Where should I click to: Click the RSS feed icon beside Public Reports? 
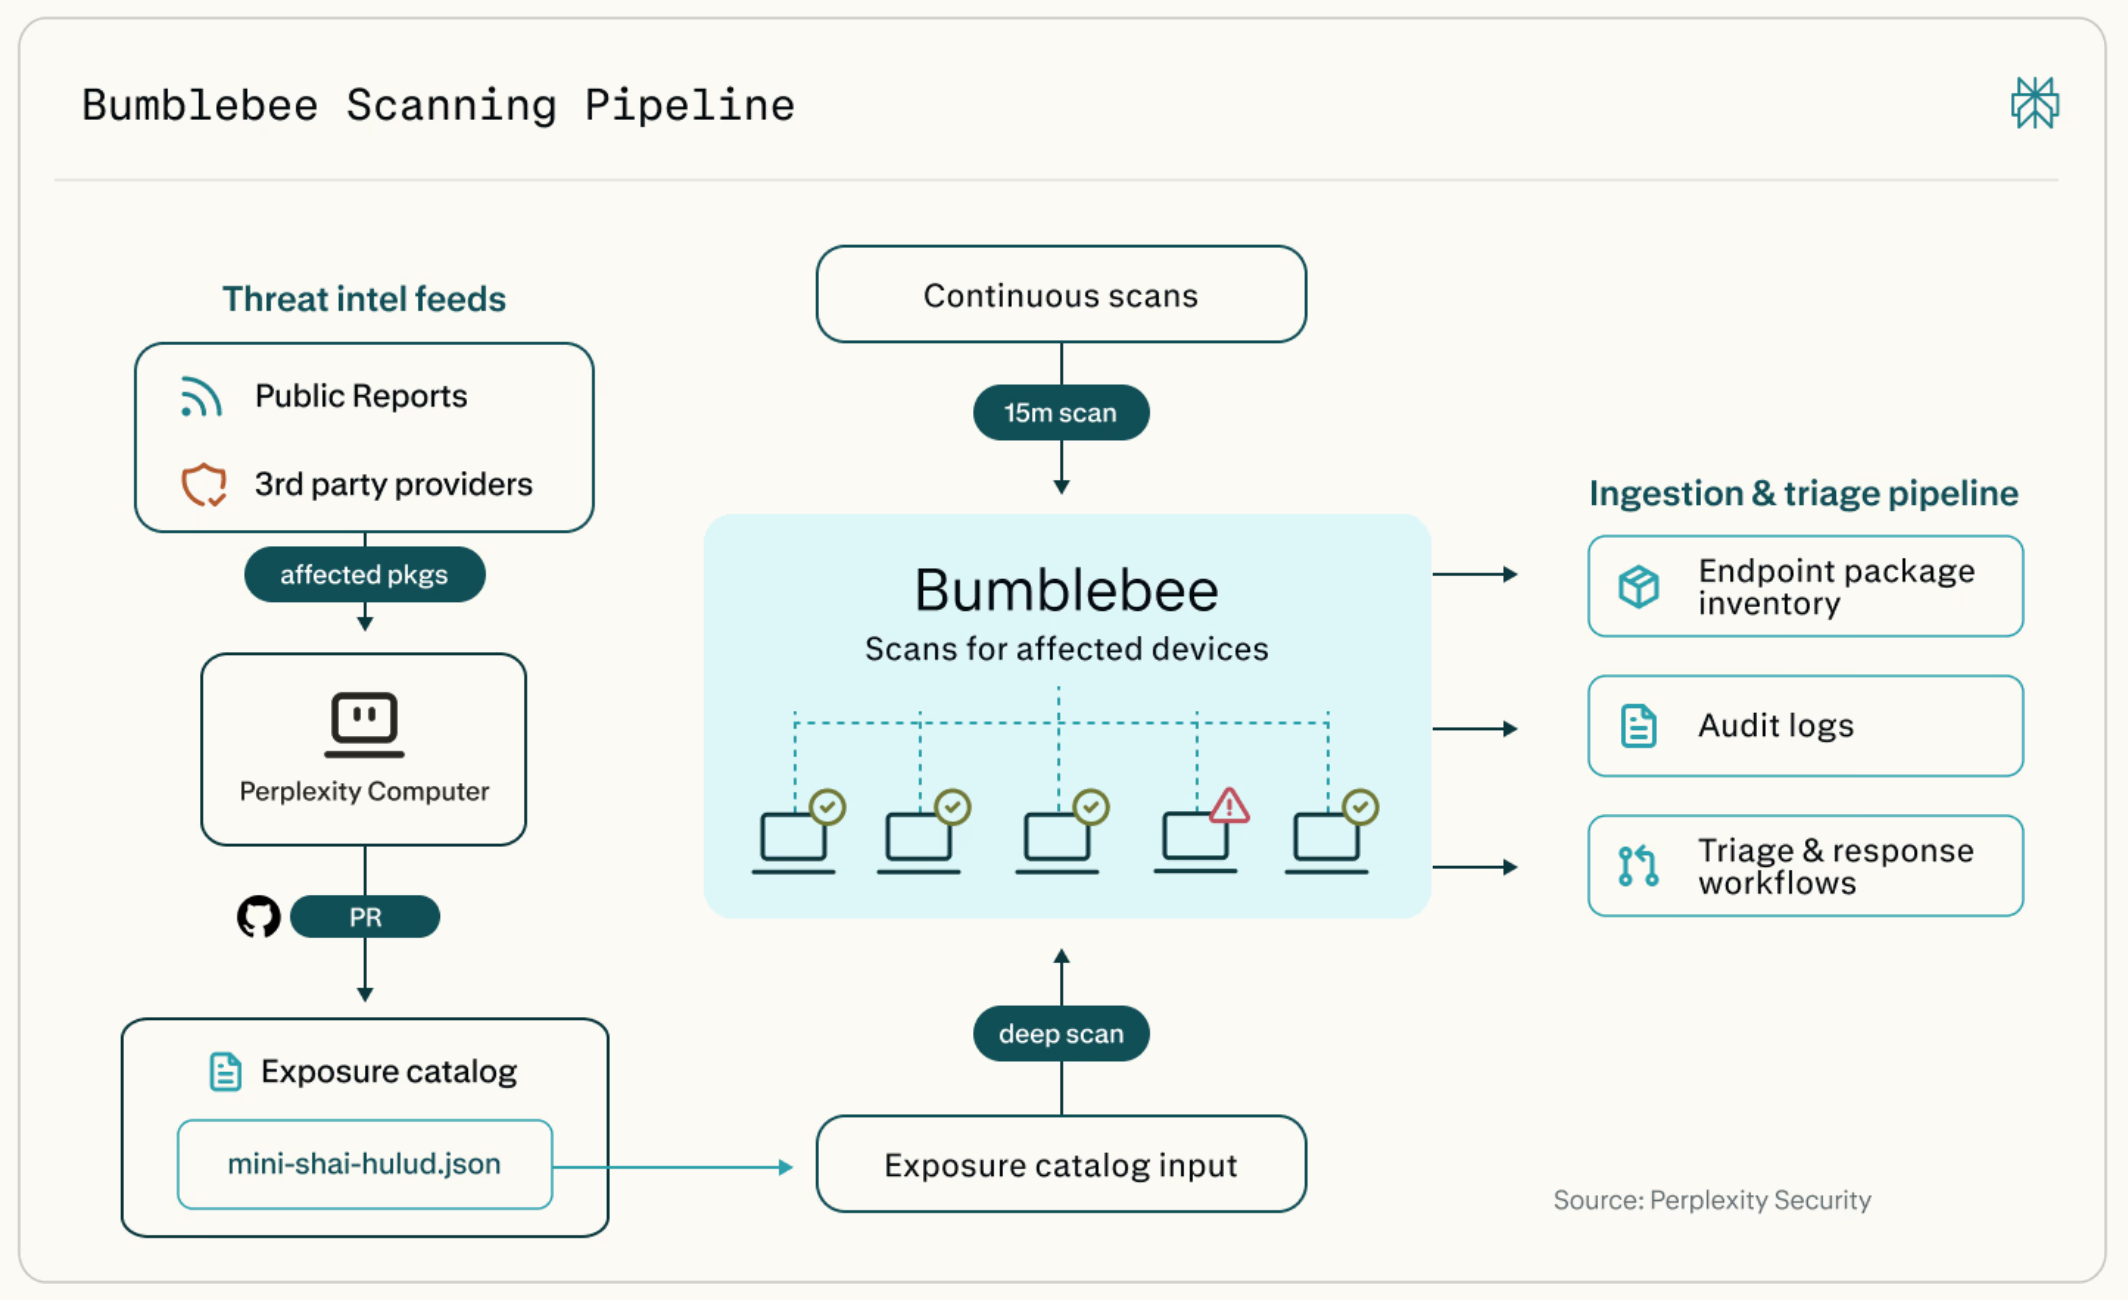[x=201, y=397]
